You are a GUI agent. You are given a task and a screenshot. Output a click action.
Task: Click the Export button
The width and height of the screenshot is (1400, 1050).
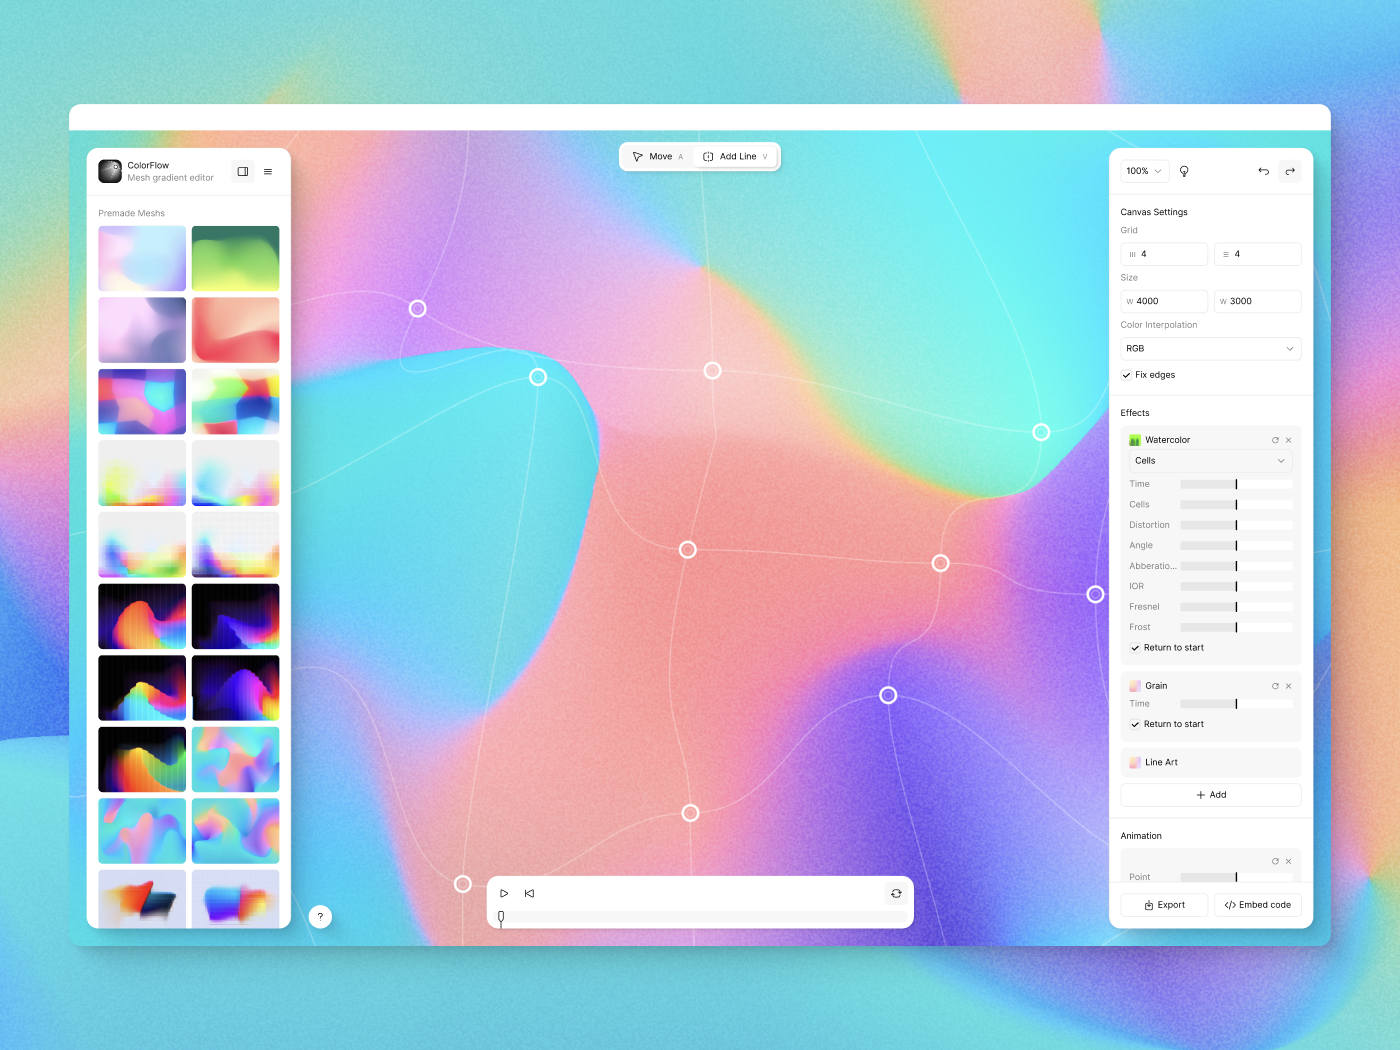click(1164, 905)
